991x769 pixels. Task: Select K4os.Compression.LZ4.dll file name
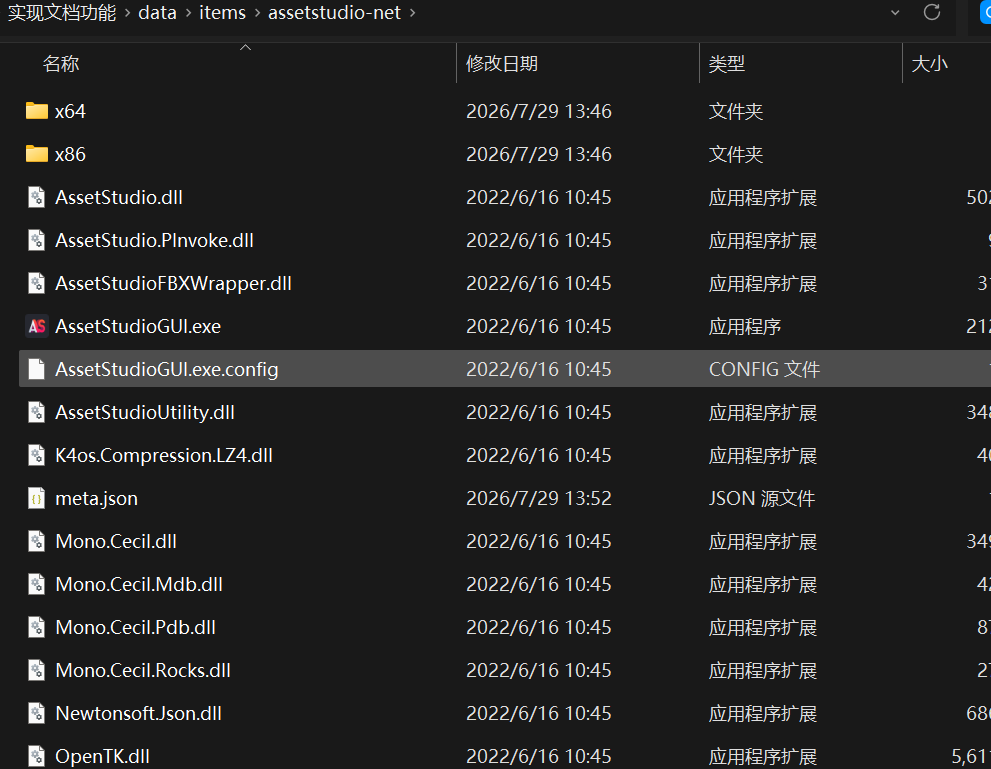164,455
